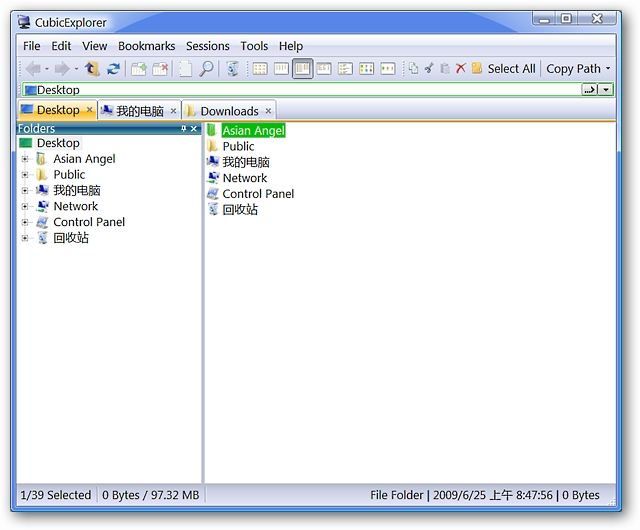
Task: Switch to the 我的电脑 tab
Action: point(139,111)
